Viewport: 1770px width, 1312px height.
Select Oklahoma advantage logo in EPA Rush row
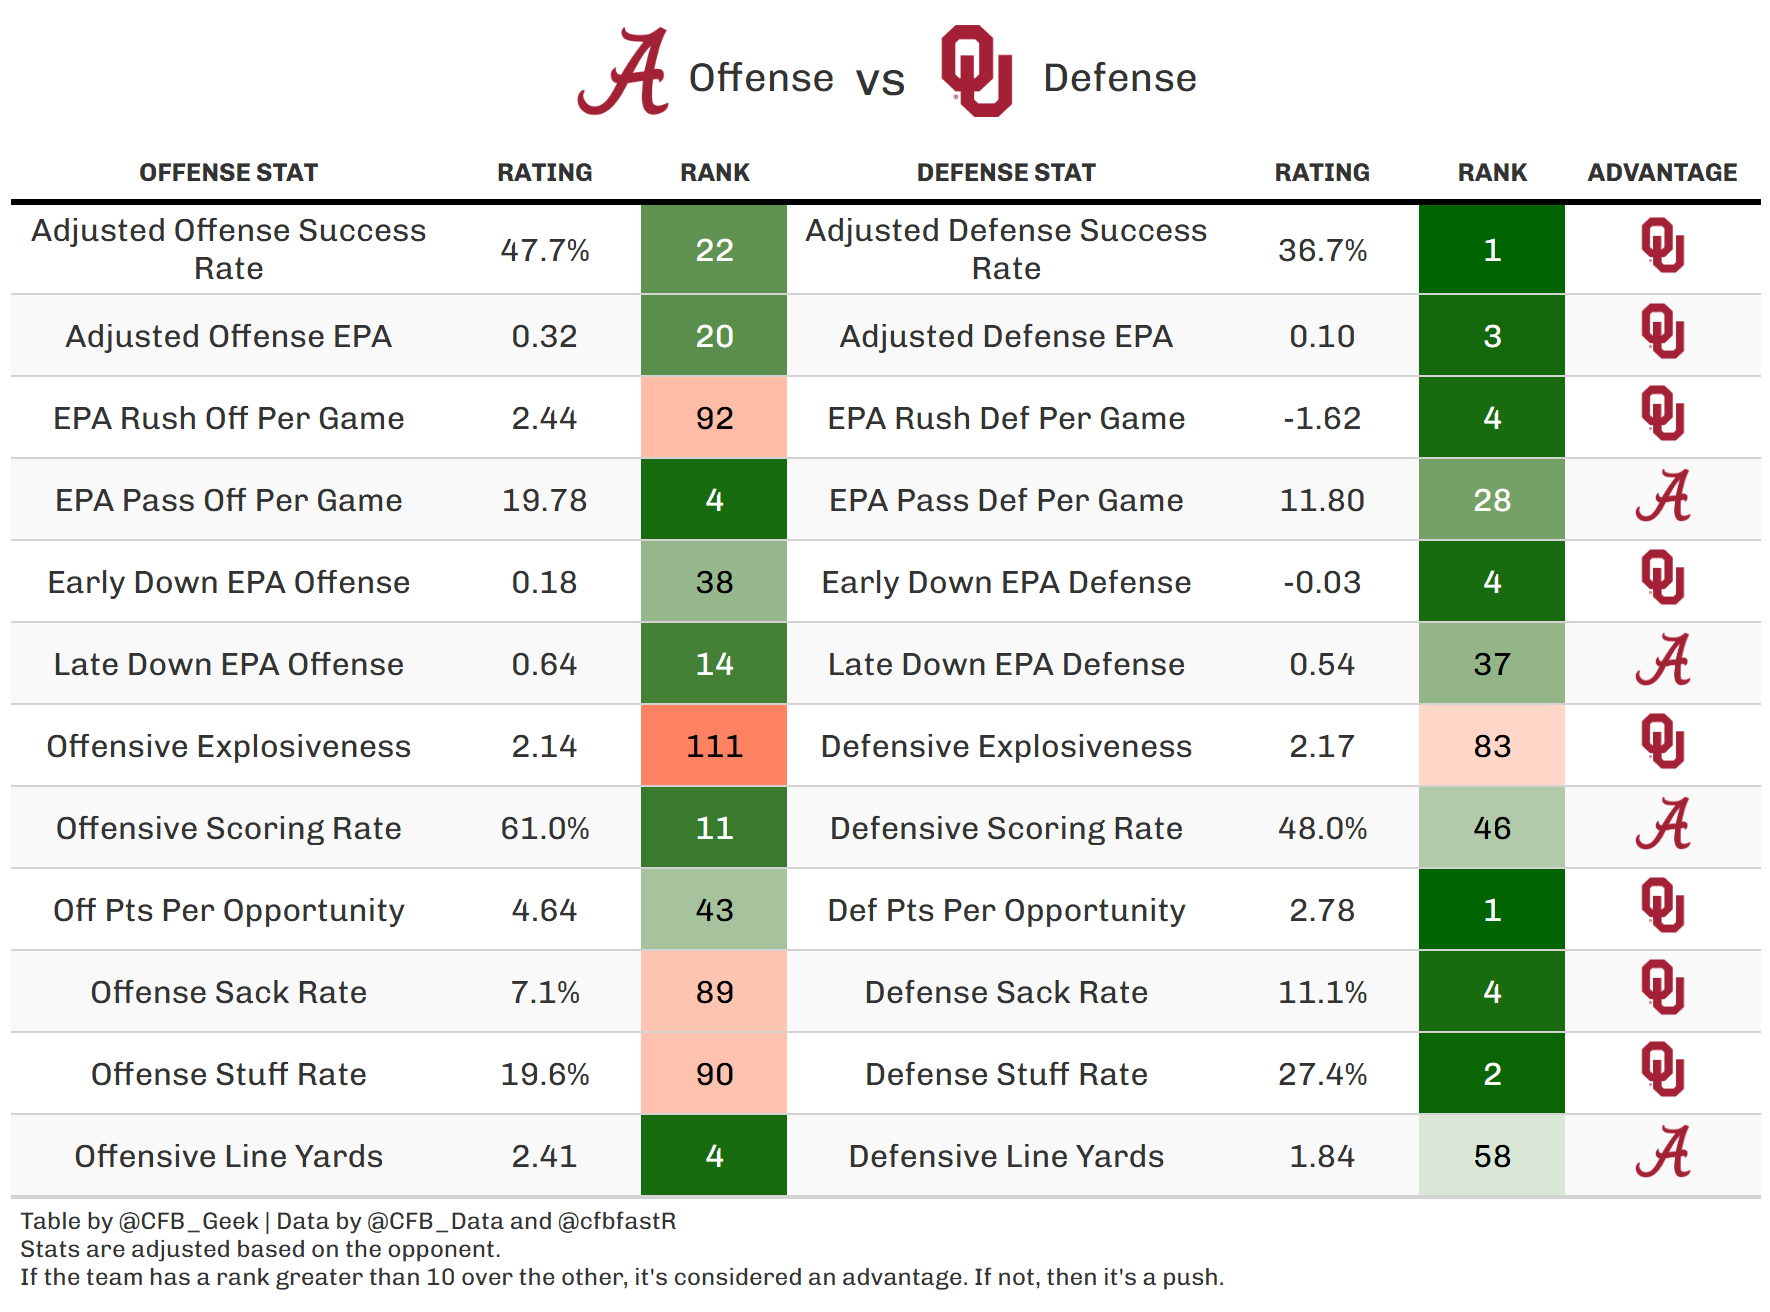click(x=1662, y=414)
